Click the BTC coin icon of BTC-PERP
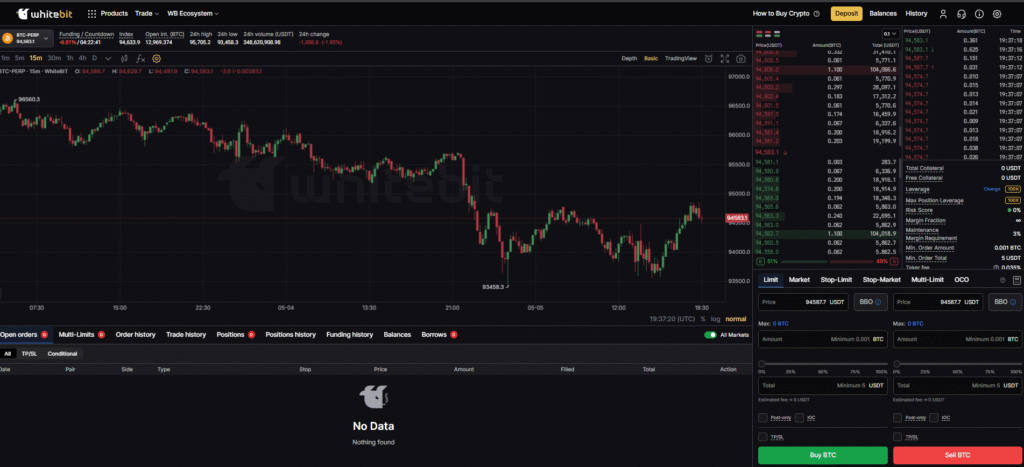This screenshot has height=467, width=1024. (x=6, y=37)
